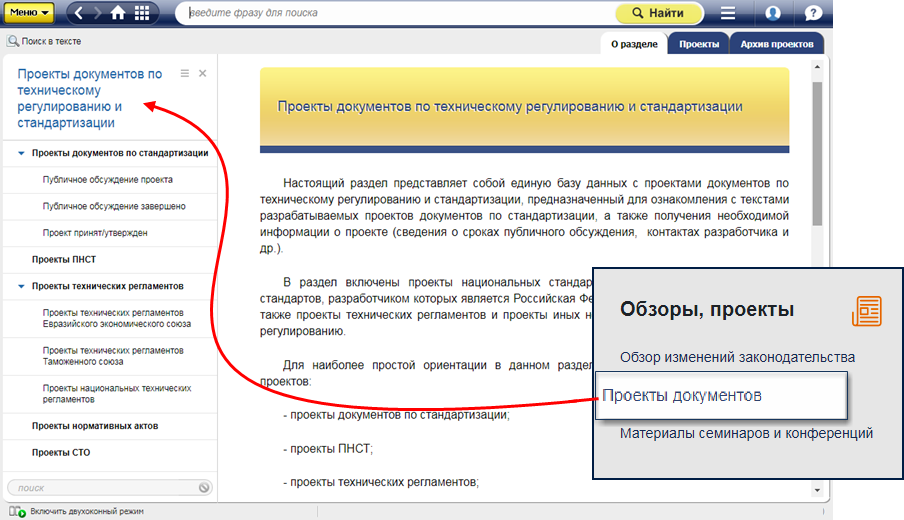This screenshot has height=520, width=904.
Task: Click the back navigation arrow
Action: click(x=79, y=13)
